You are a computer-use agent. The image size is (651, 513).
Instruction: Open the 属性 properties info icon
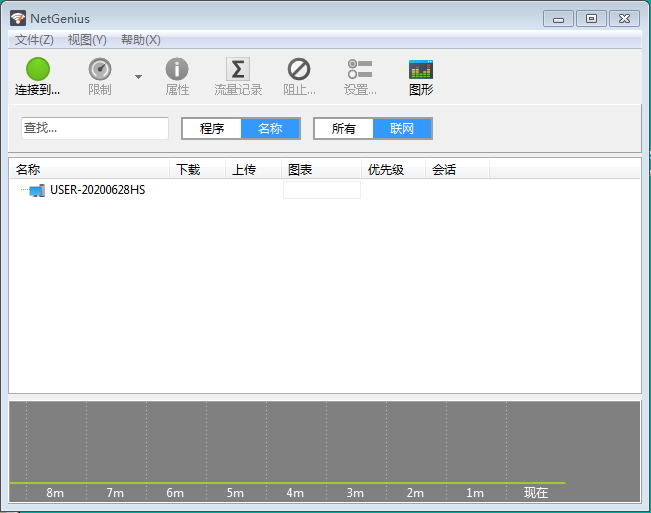177,69
